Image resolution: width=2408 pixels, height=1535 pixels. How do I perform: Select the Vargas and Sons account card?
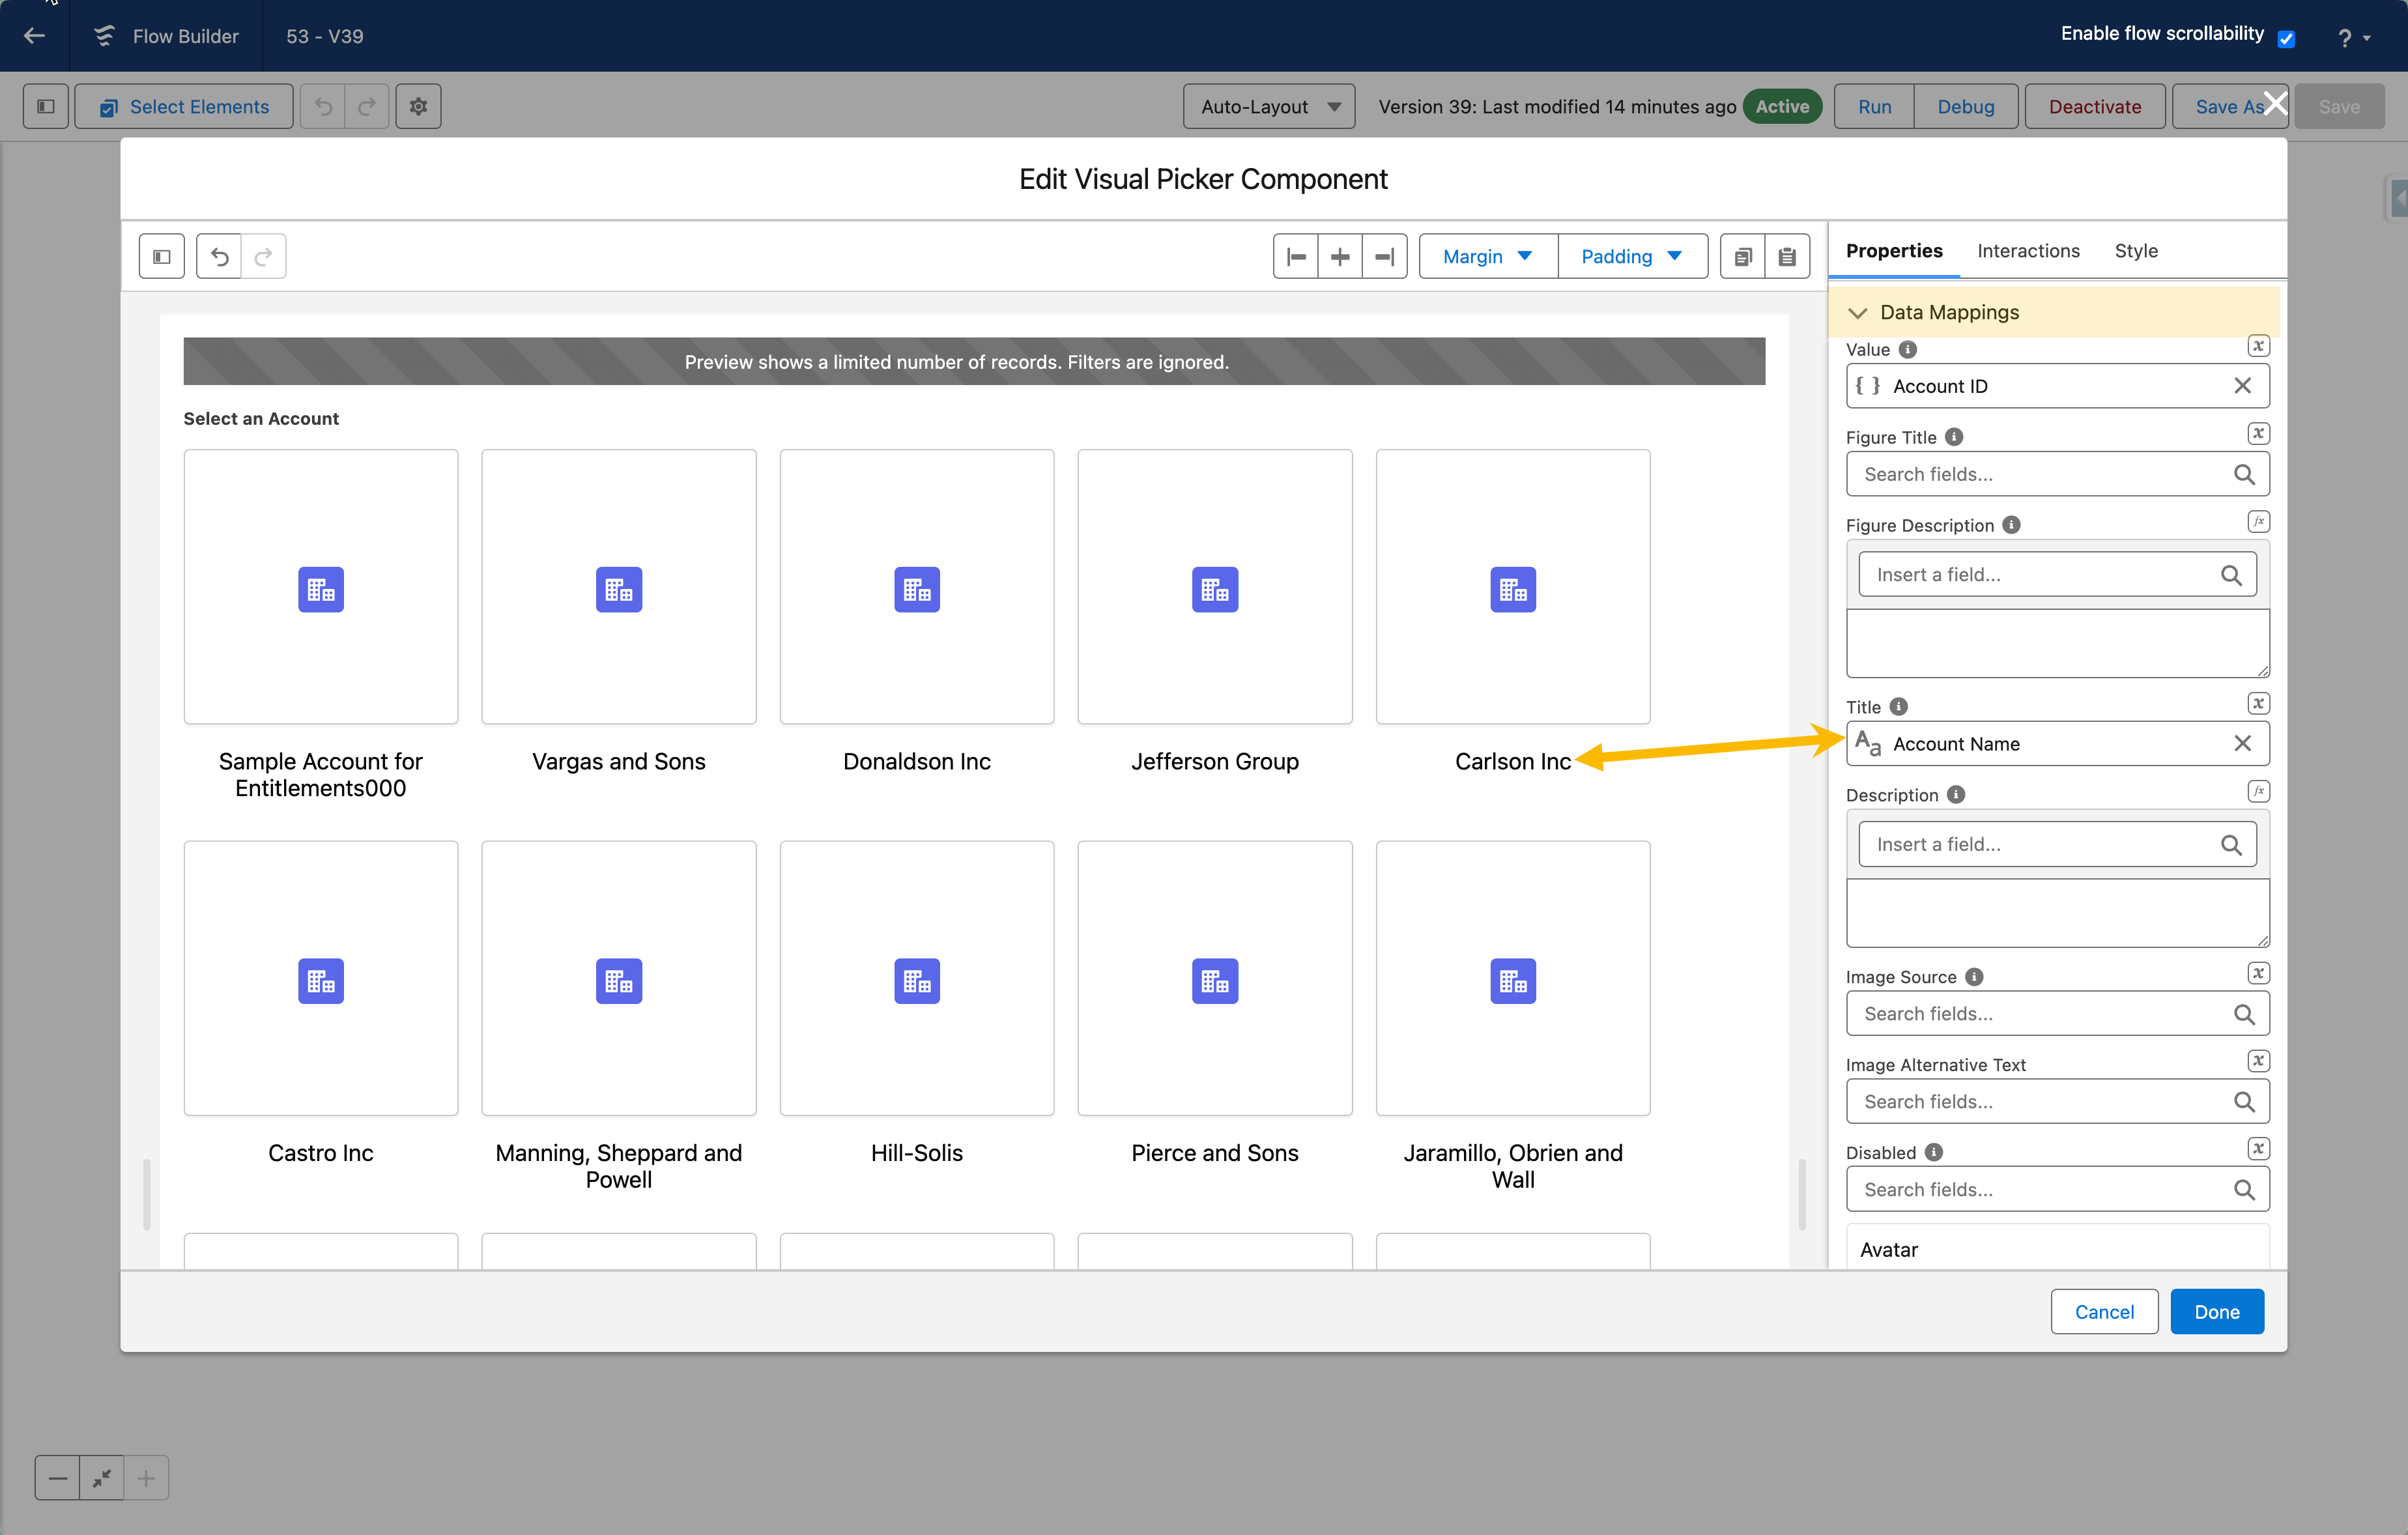click(619, 587)
